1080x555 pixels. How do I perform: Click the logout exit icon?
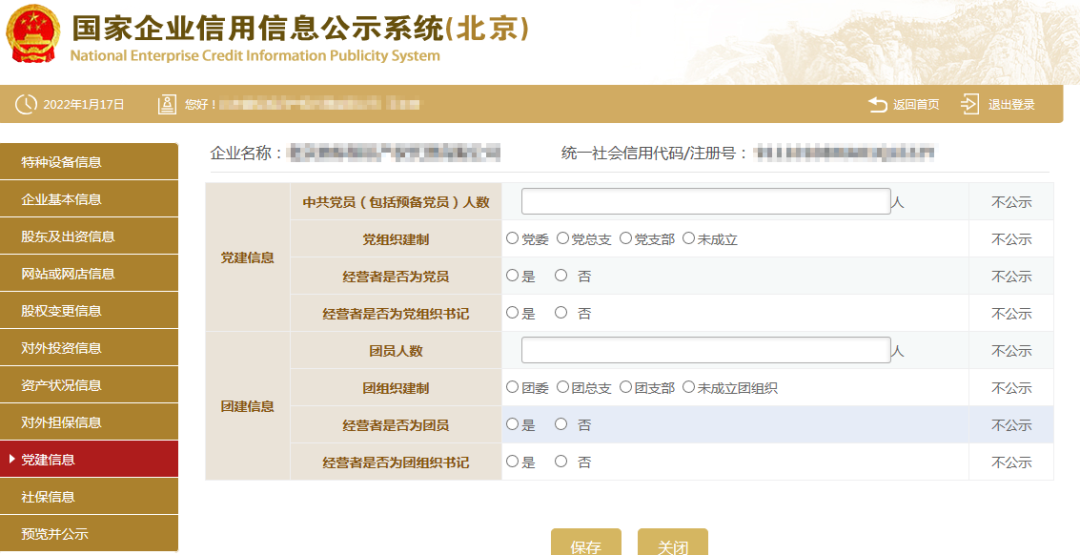pos(970,104)
